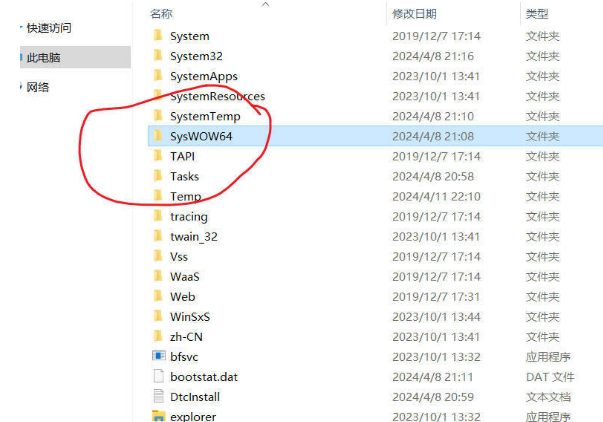
Task: Click the SystemResources file name
Action: (x=218, y=96)
